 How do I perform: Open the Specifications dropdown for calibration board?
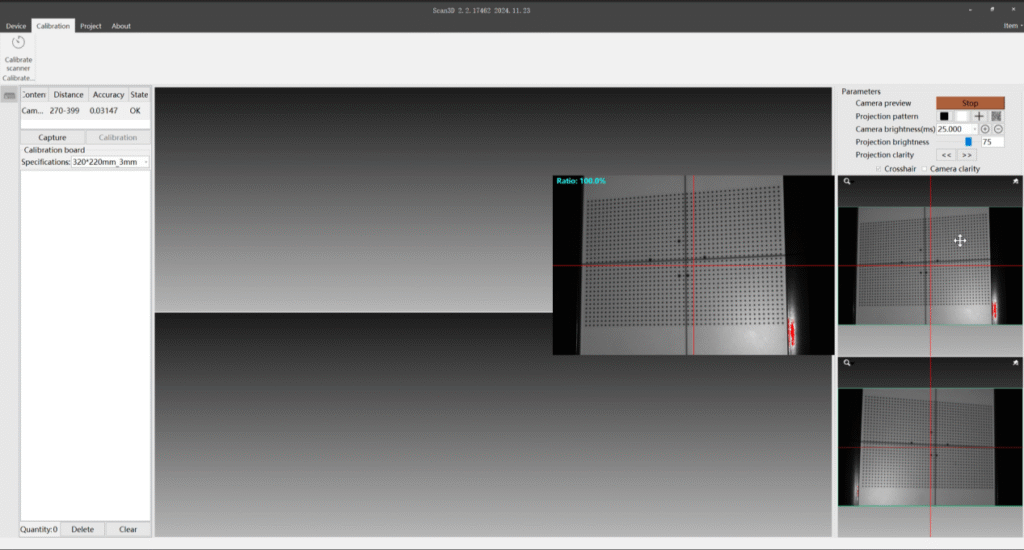146,162
